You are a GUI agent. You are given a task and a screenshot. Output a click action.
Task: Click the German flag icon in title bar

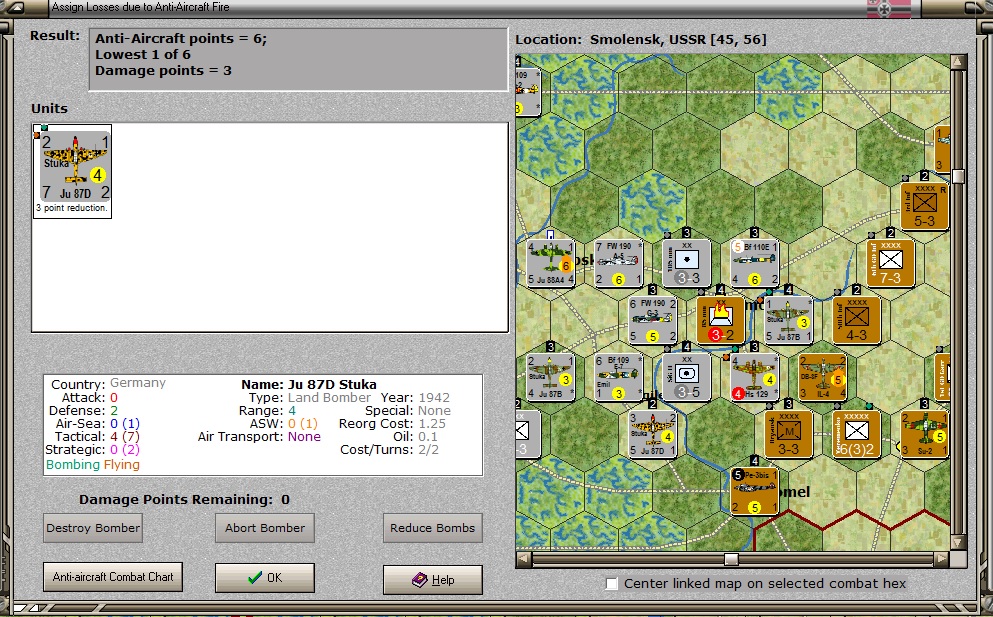pos(889,8)
